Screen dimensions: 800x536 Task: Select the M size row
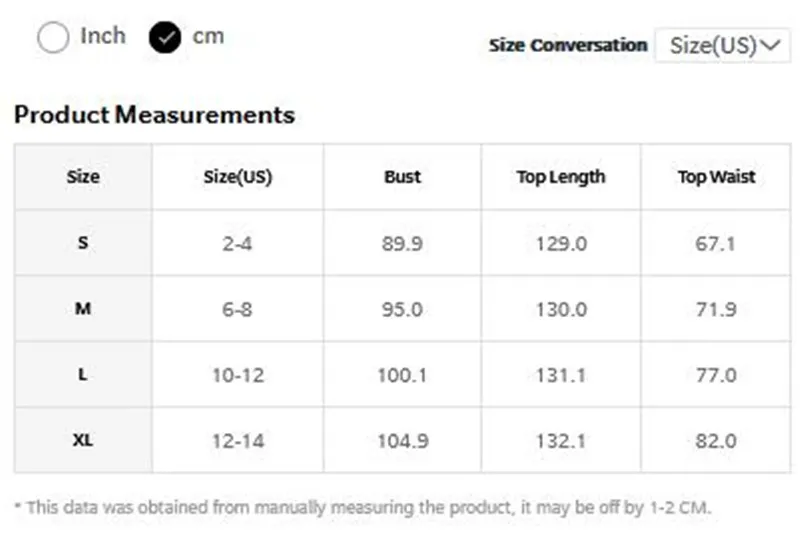pos(403,309)
